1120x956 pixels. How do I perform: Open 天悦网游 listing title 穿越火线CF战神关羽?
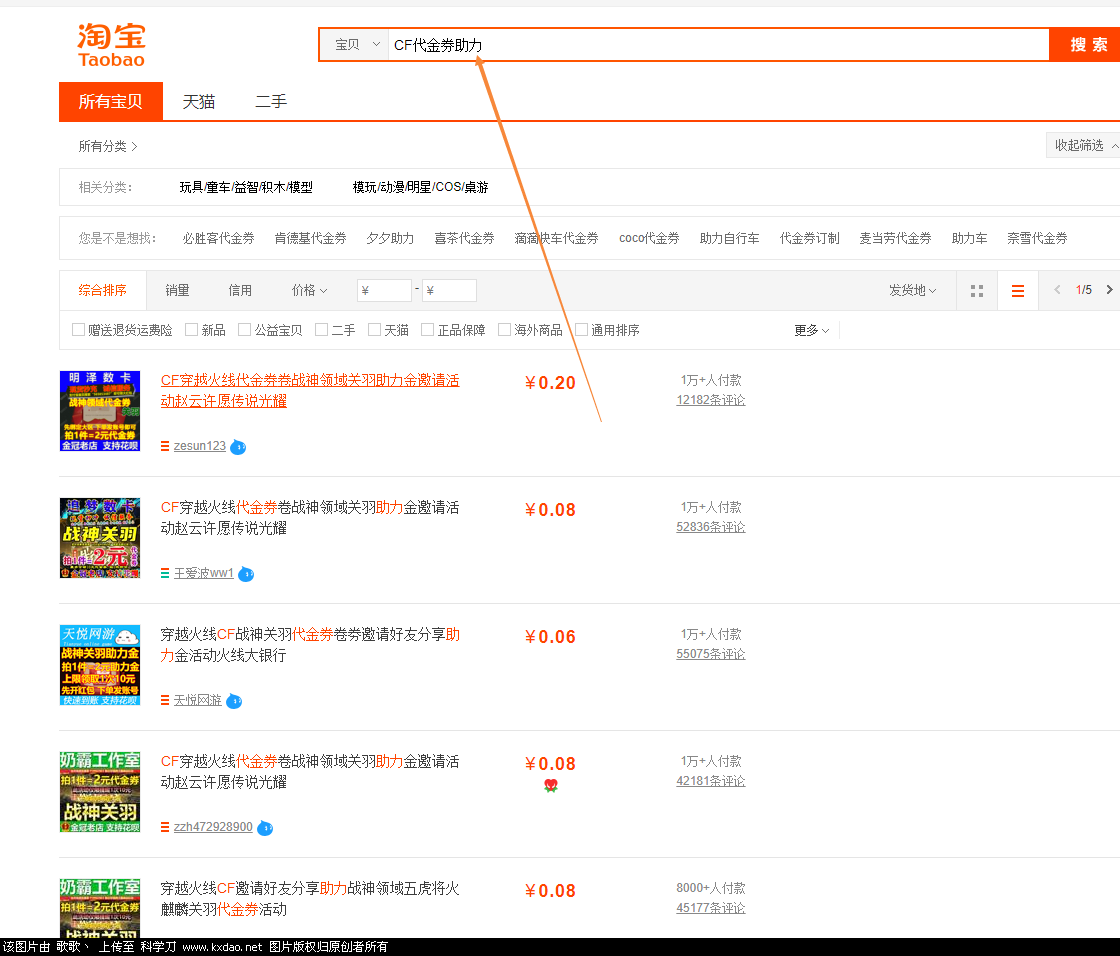pos(310,644)
